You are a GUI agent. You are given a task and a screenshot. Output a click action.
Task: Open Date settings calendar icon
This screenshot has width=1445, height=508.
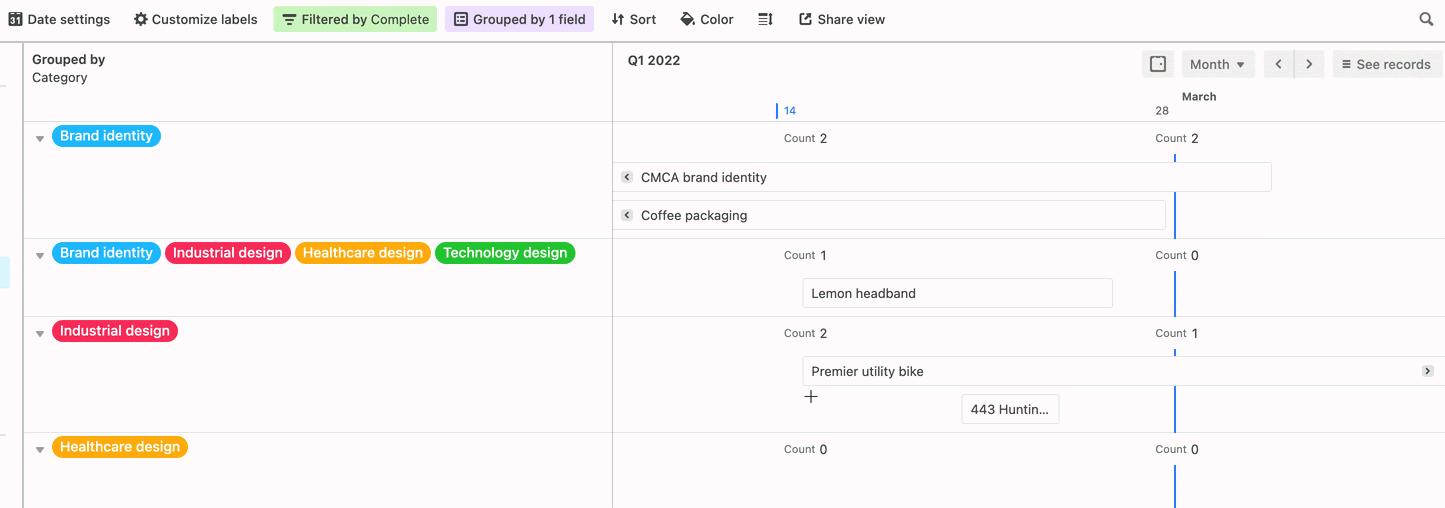[x=15, y=19]
